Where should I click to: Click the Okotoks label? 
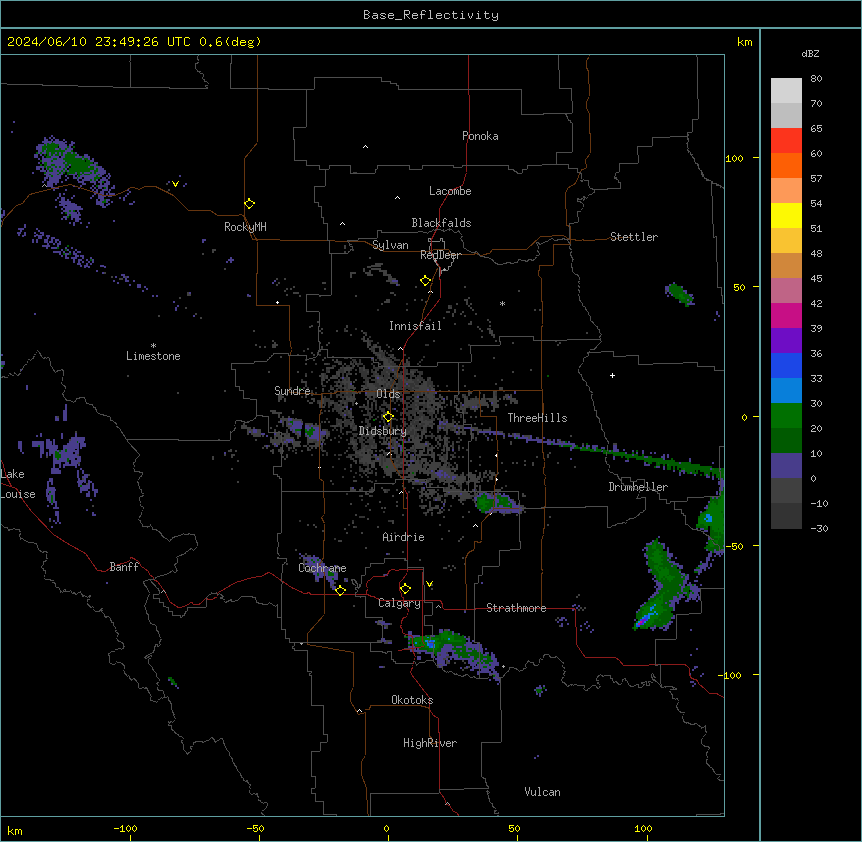[x=412, y=700]
